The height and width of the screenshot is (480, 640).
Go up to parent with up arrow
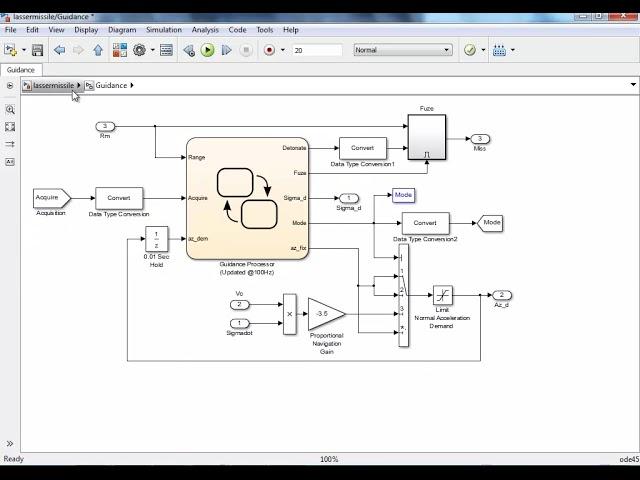[98, 50]
